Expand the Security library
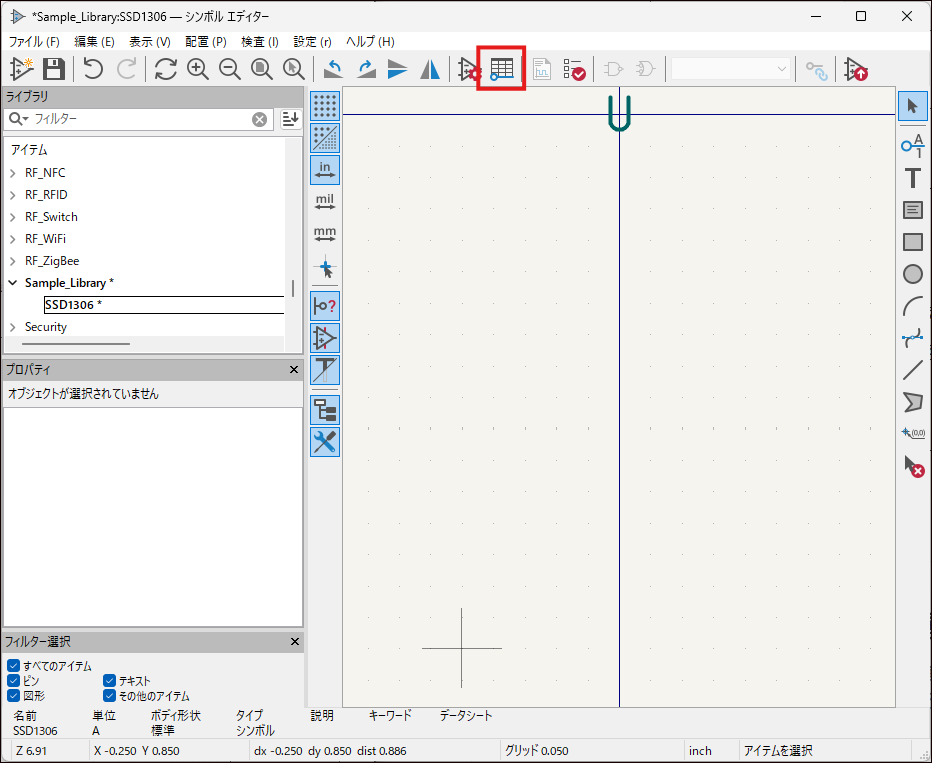Image resolution: width=932 pixels, height=763 pixels. (x=13, y=327)
